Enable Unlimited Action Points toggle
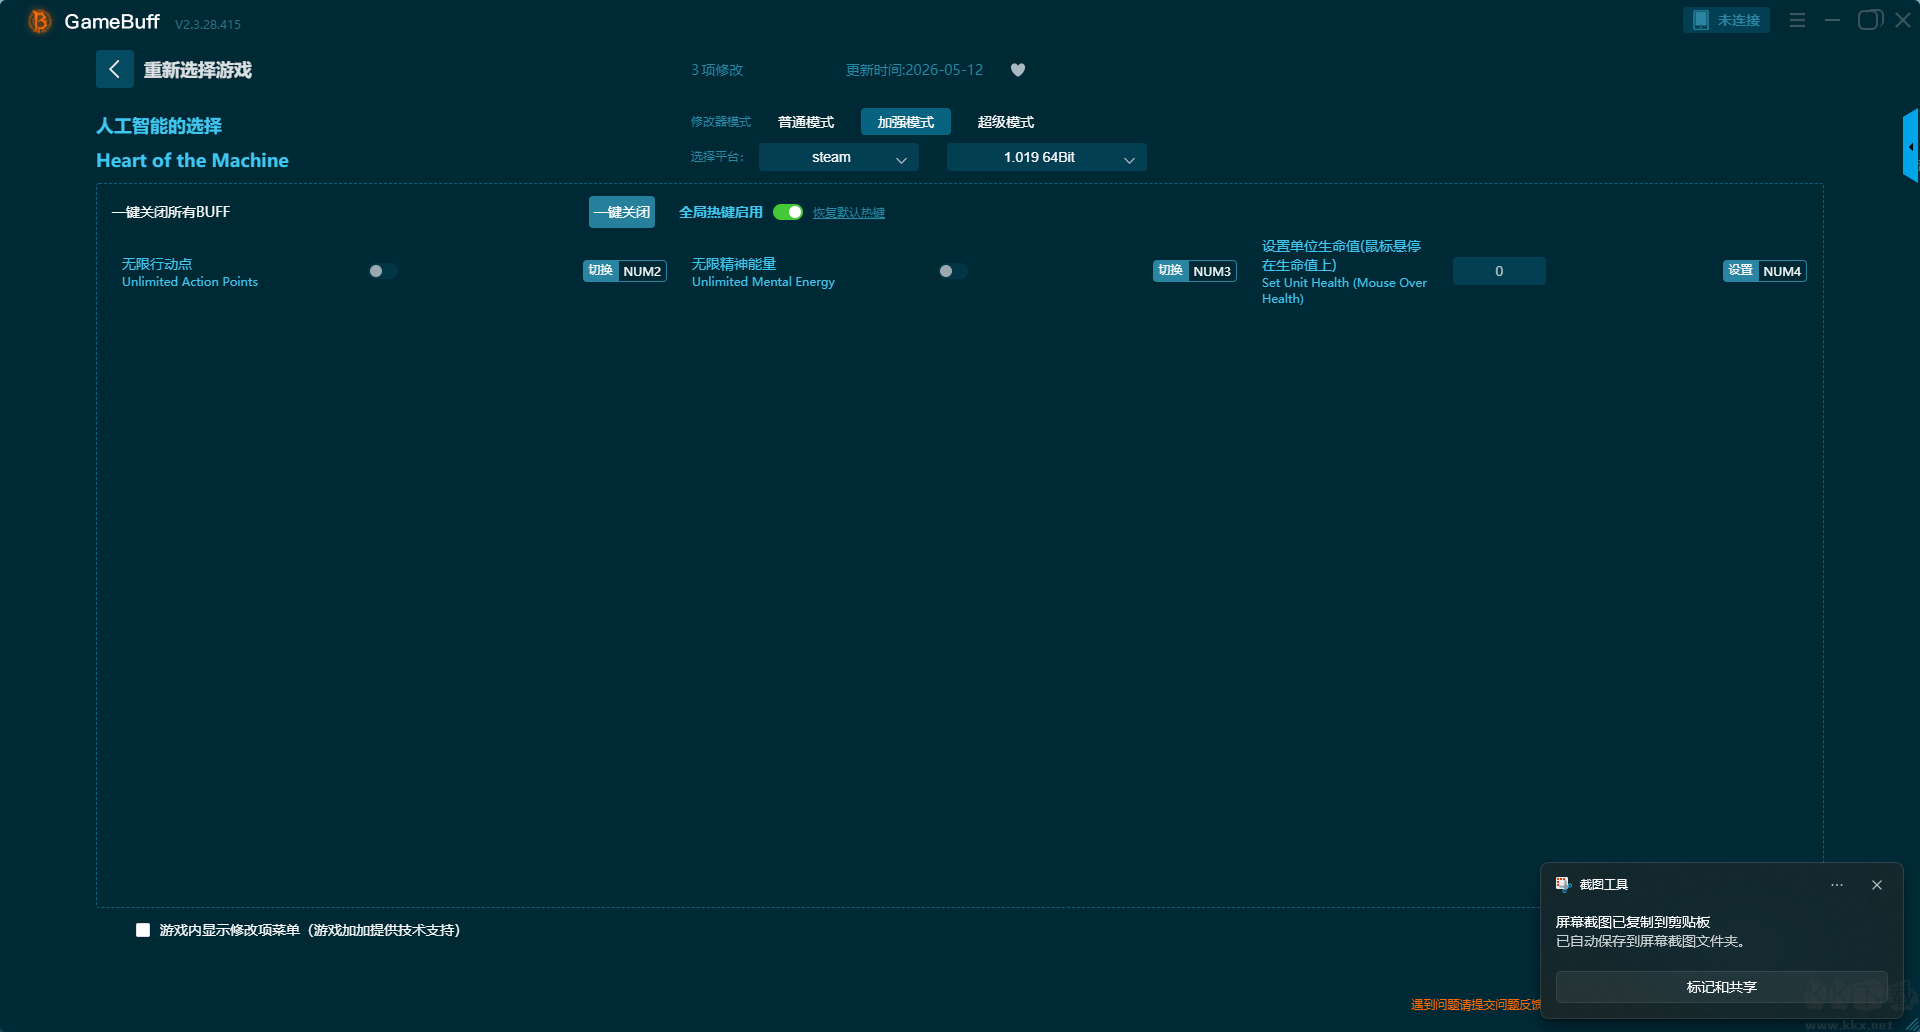The height and width of the screenshot is (1032, 1920). pos(383,271)
